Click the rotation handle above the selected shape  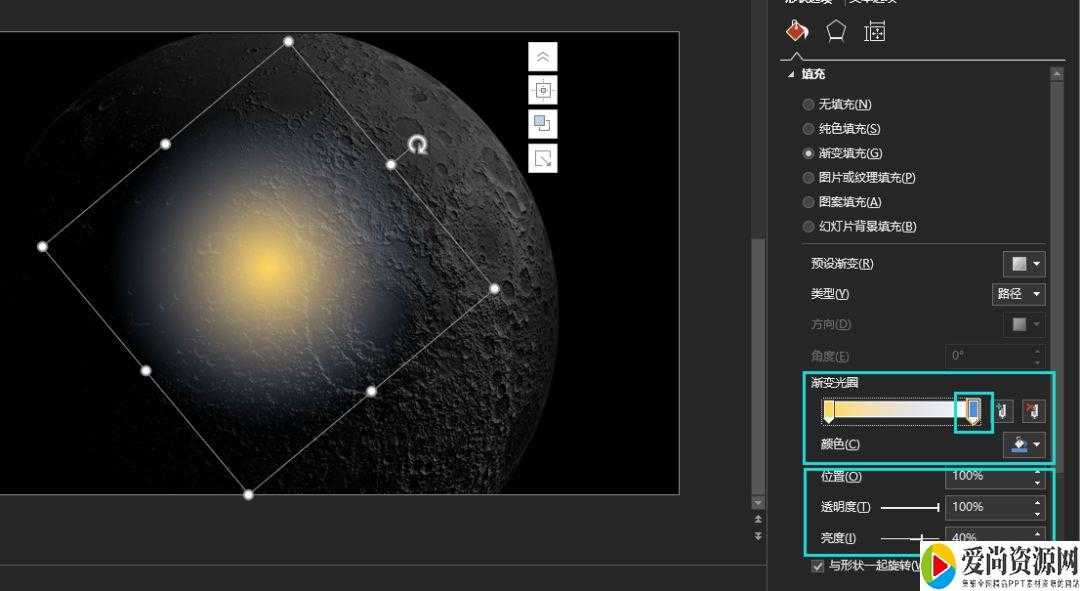(418, 145)
